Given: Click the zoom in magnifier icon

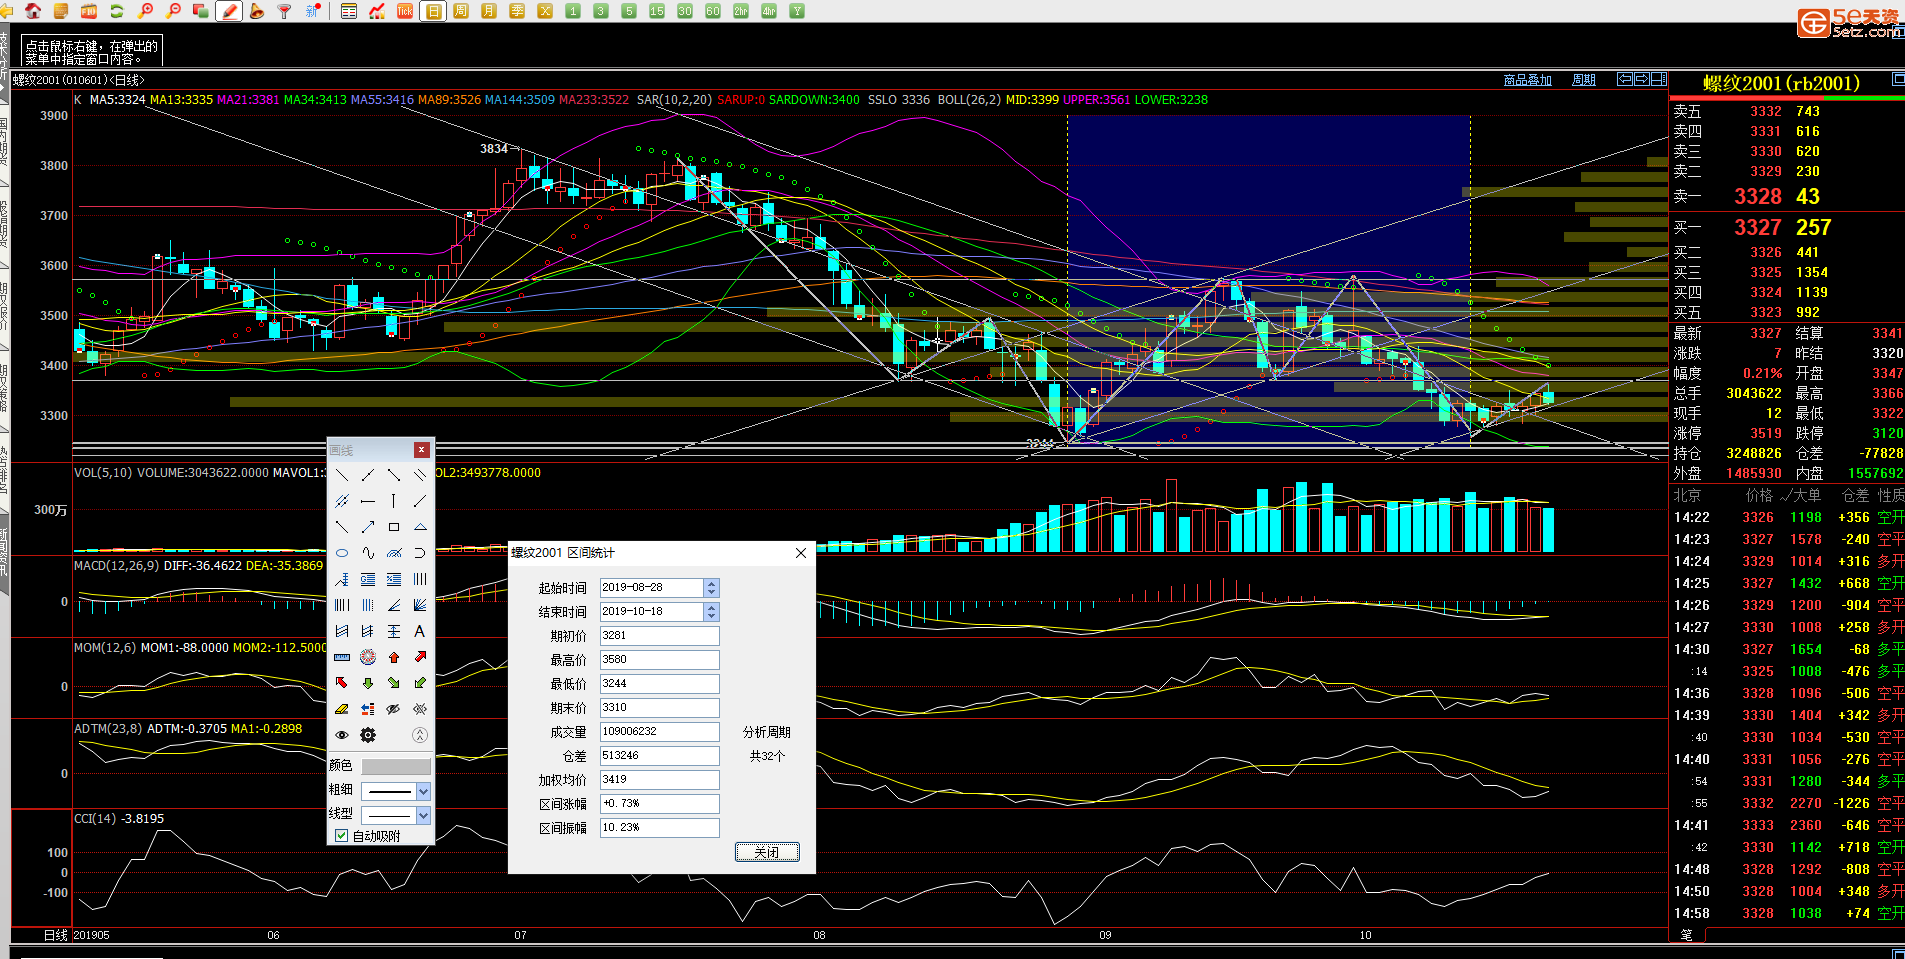Looking at the screenshot, I should pyautogui.click(x=146, y=11).
